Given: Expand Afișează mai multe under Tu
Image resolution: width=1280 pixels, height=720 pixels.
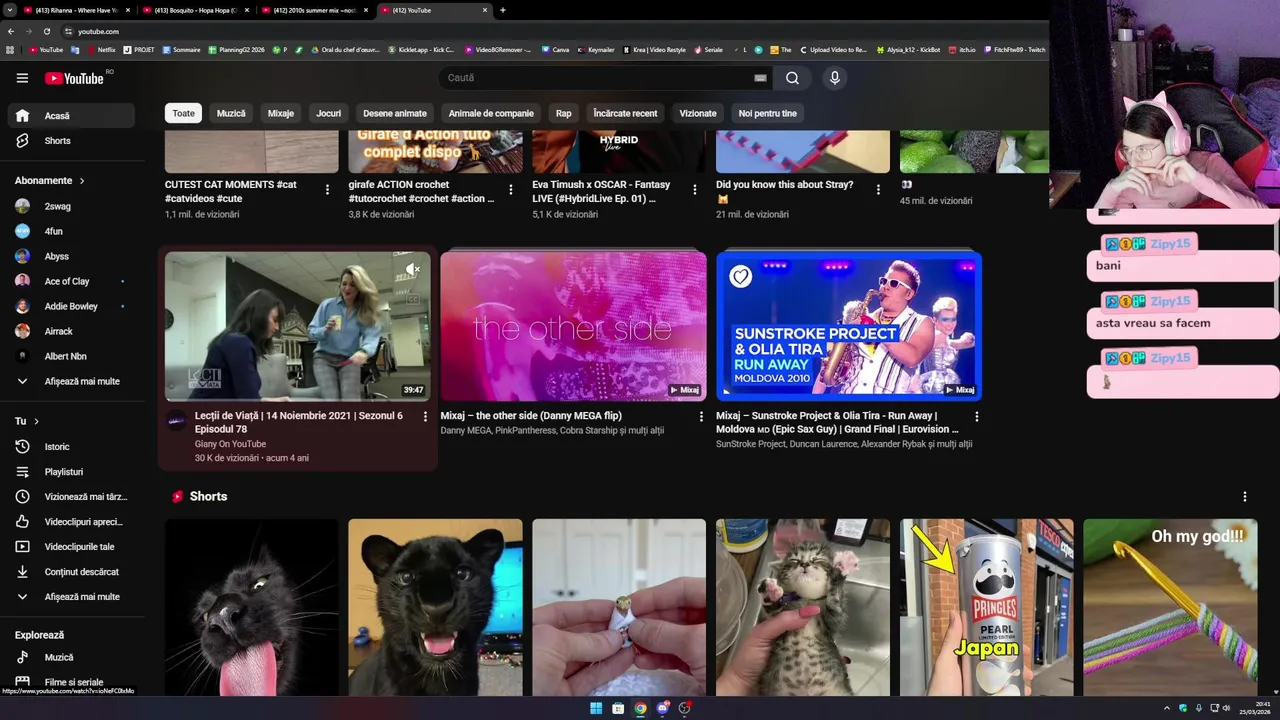Looking at the screenshot, I should (x=70, y=597).
